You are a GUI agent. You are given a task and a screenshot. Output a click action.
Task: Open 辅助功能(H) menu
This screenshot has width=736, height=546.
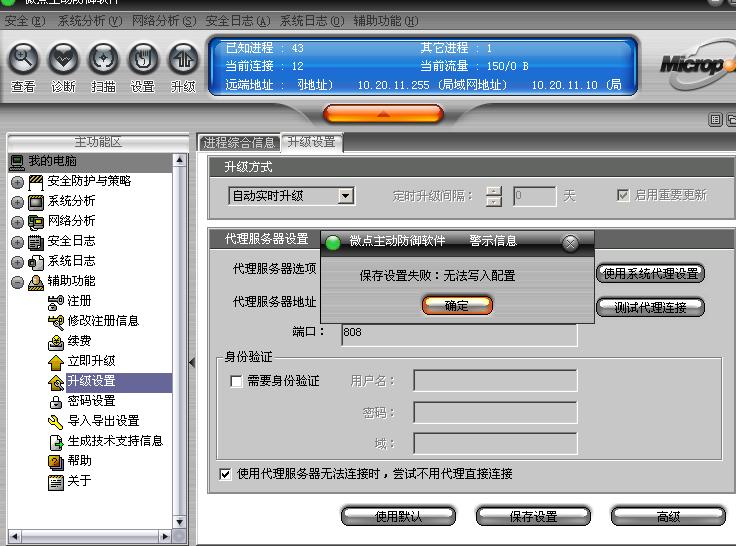pyautogui.click(x=386, y=21)
